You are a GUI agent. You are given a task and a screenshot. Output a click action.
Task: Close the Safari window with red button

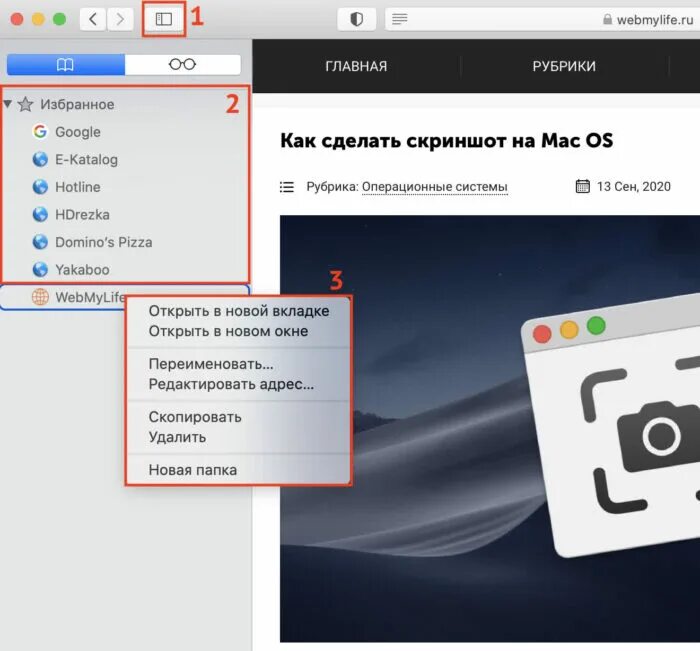pos(17,19)
